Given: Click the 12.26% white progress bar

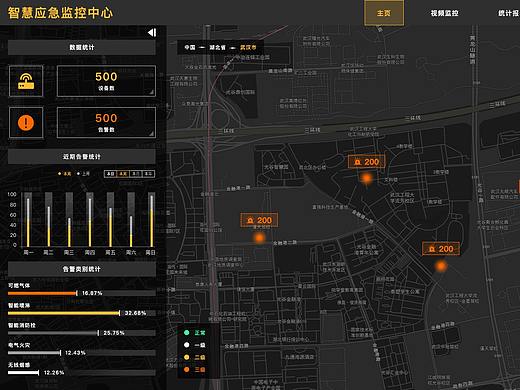Looking at the screenshot, I should pyautogui.click(x=82, y=372).
